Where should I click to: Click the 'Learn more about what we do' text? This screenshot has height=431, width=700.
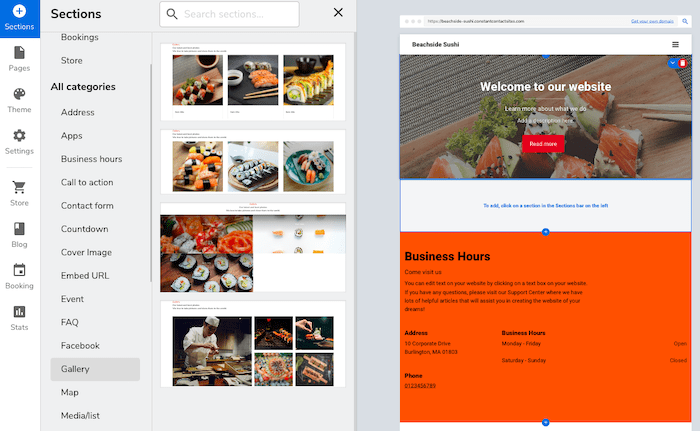546,109
